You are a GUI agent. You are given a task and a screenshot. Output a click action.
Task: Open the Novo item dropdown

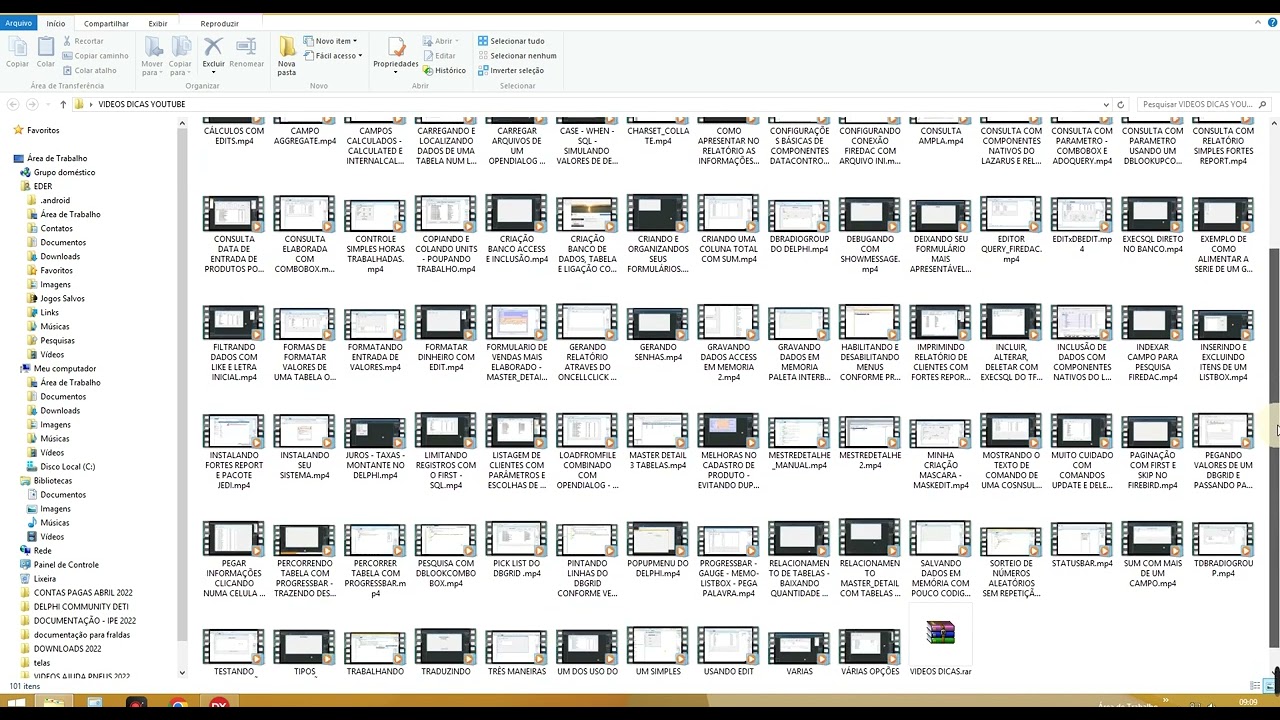pos(331,41)
